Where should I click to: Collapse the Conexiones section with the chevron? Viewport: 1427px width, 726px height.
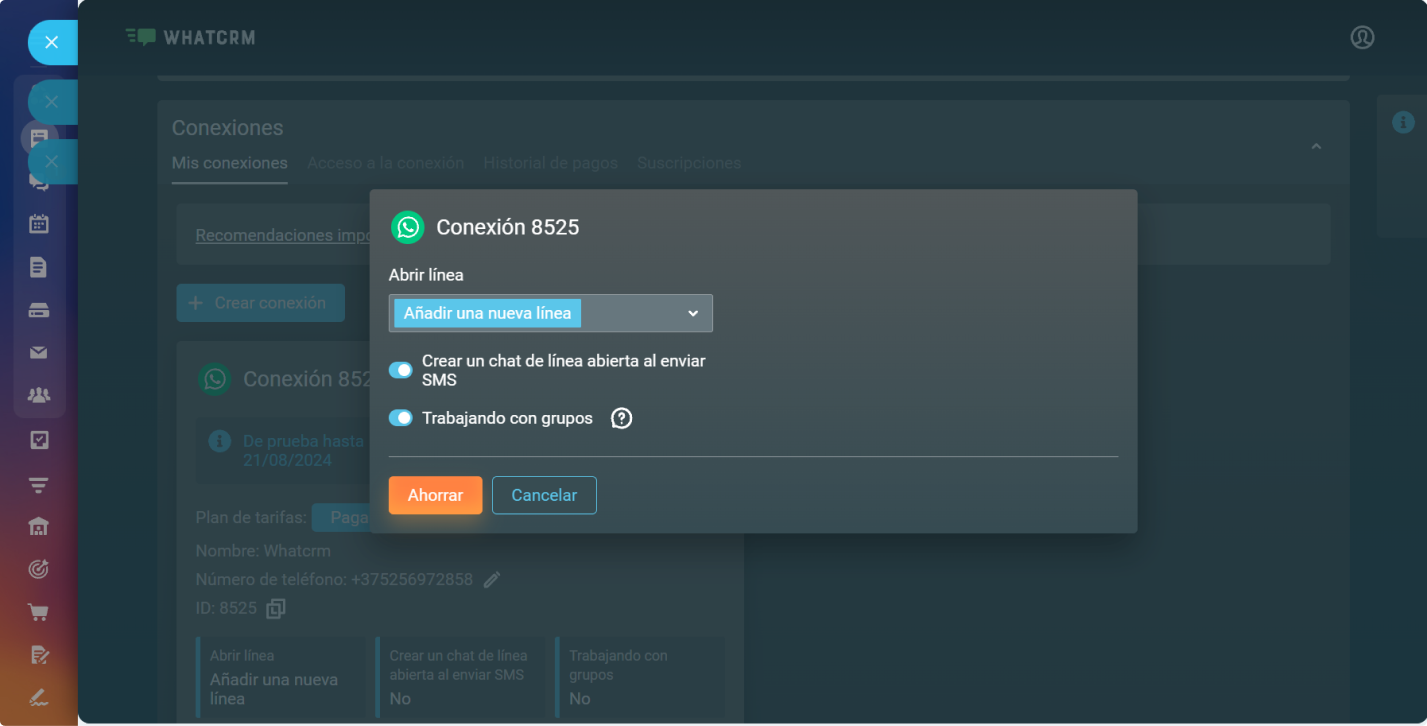1316,147
